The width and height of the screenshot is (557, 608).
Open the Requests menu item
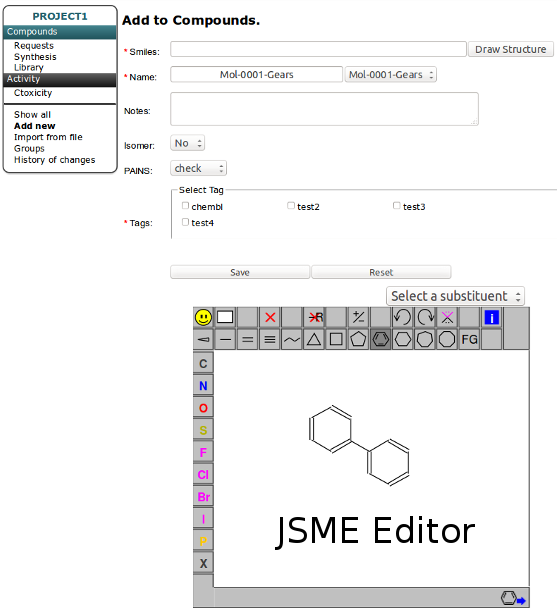pyautogui.click(x=34, y=46)
